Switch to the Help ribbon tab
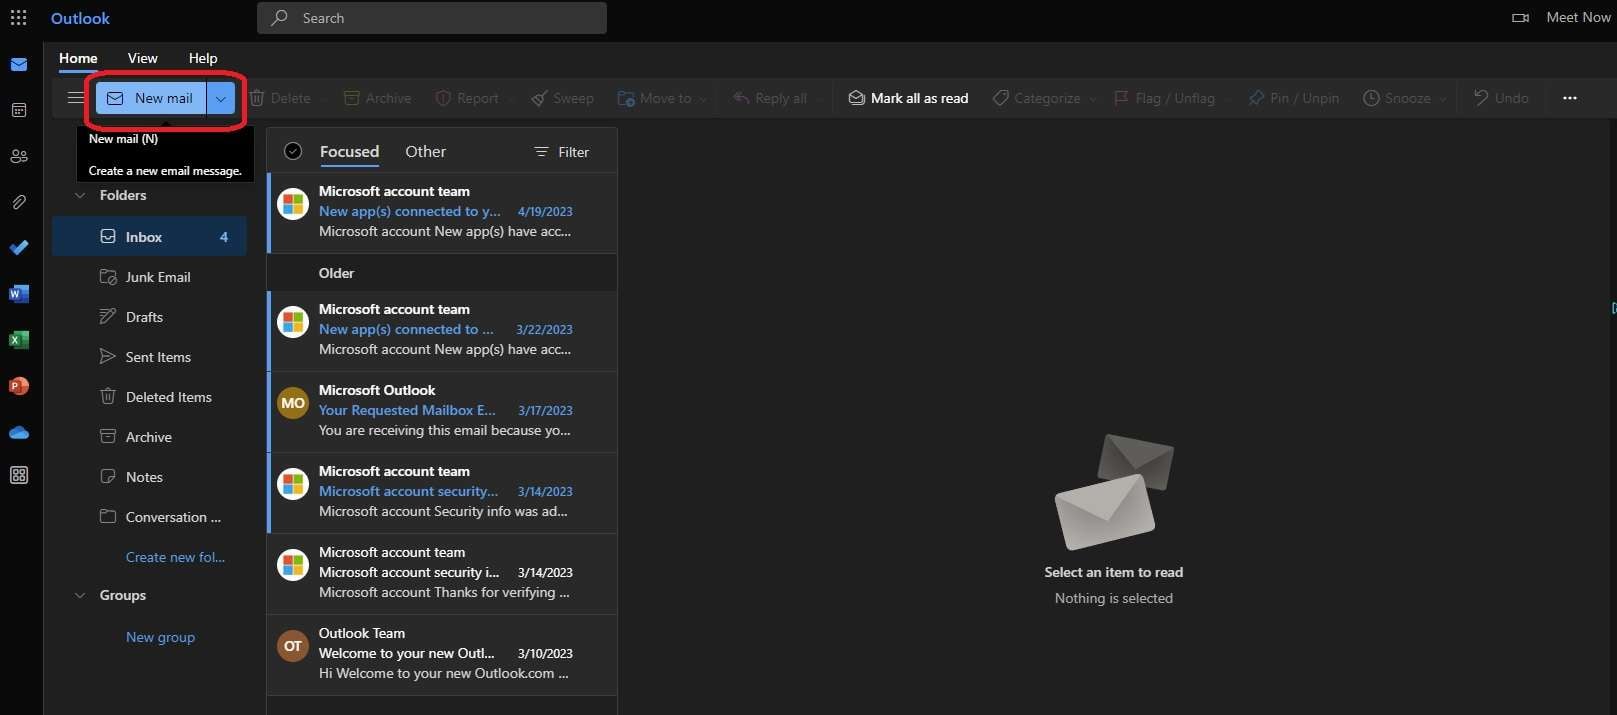1617x715 pixels. tap(203, 58)
